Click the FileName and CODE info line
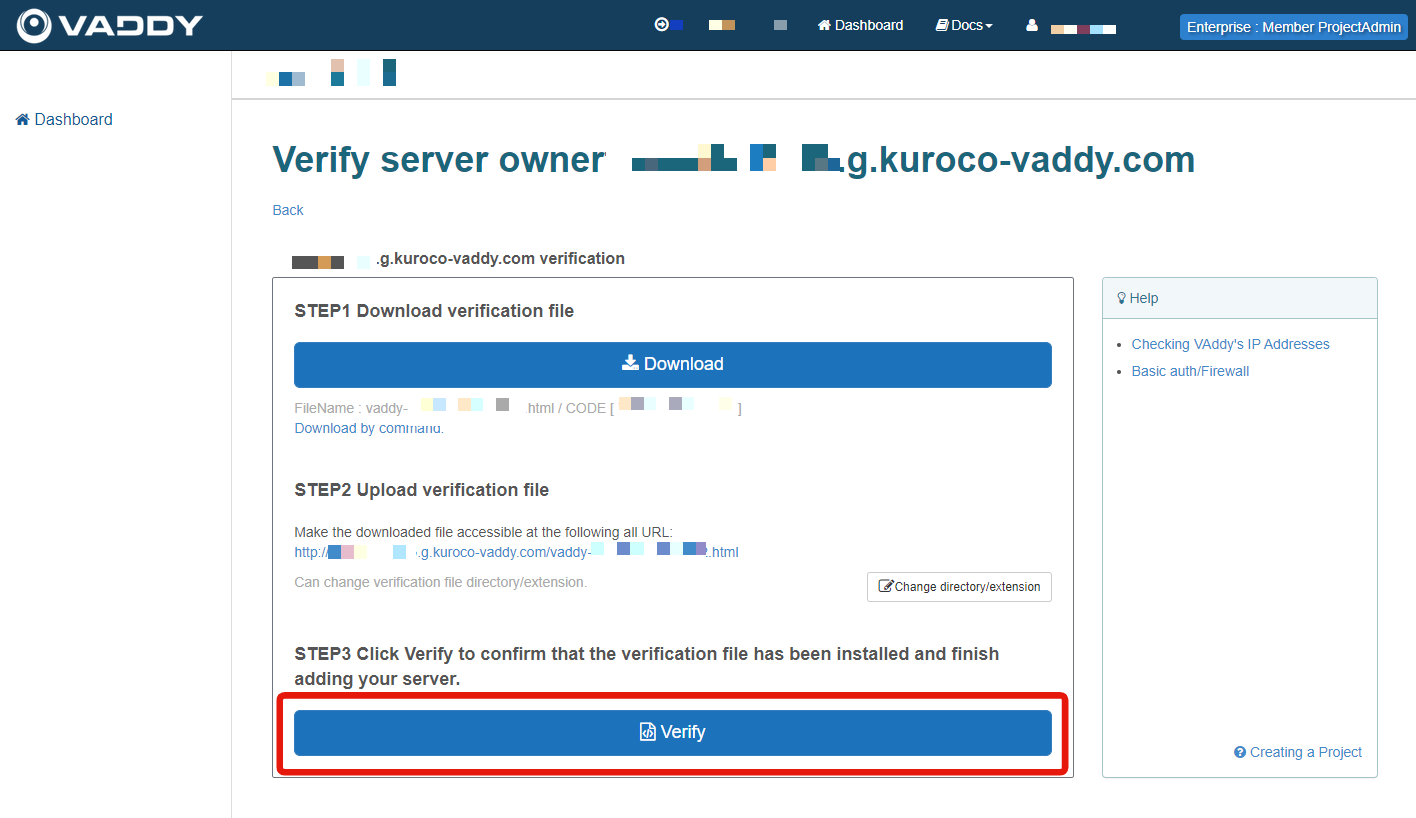This screenshot has height=818, width=1416. (518, 408)
